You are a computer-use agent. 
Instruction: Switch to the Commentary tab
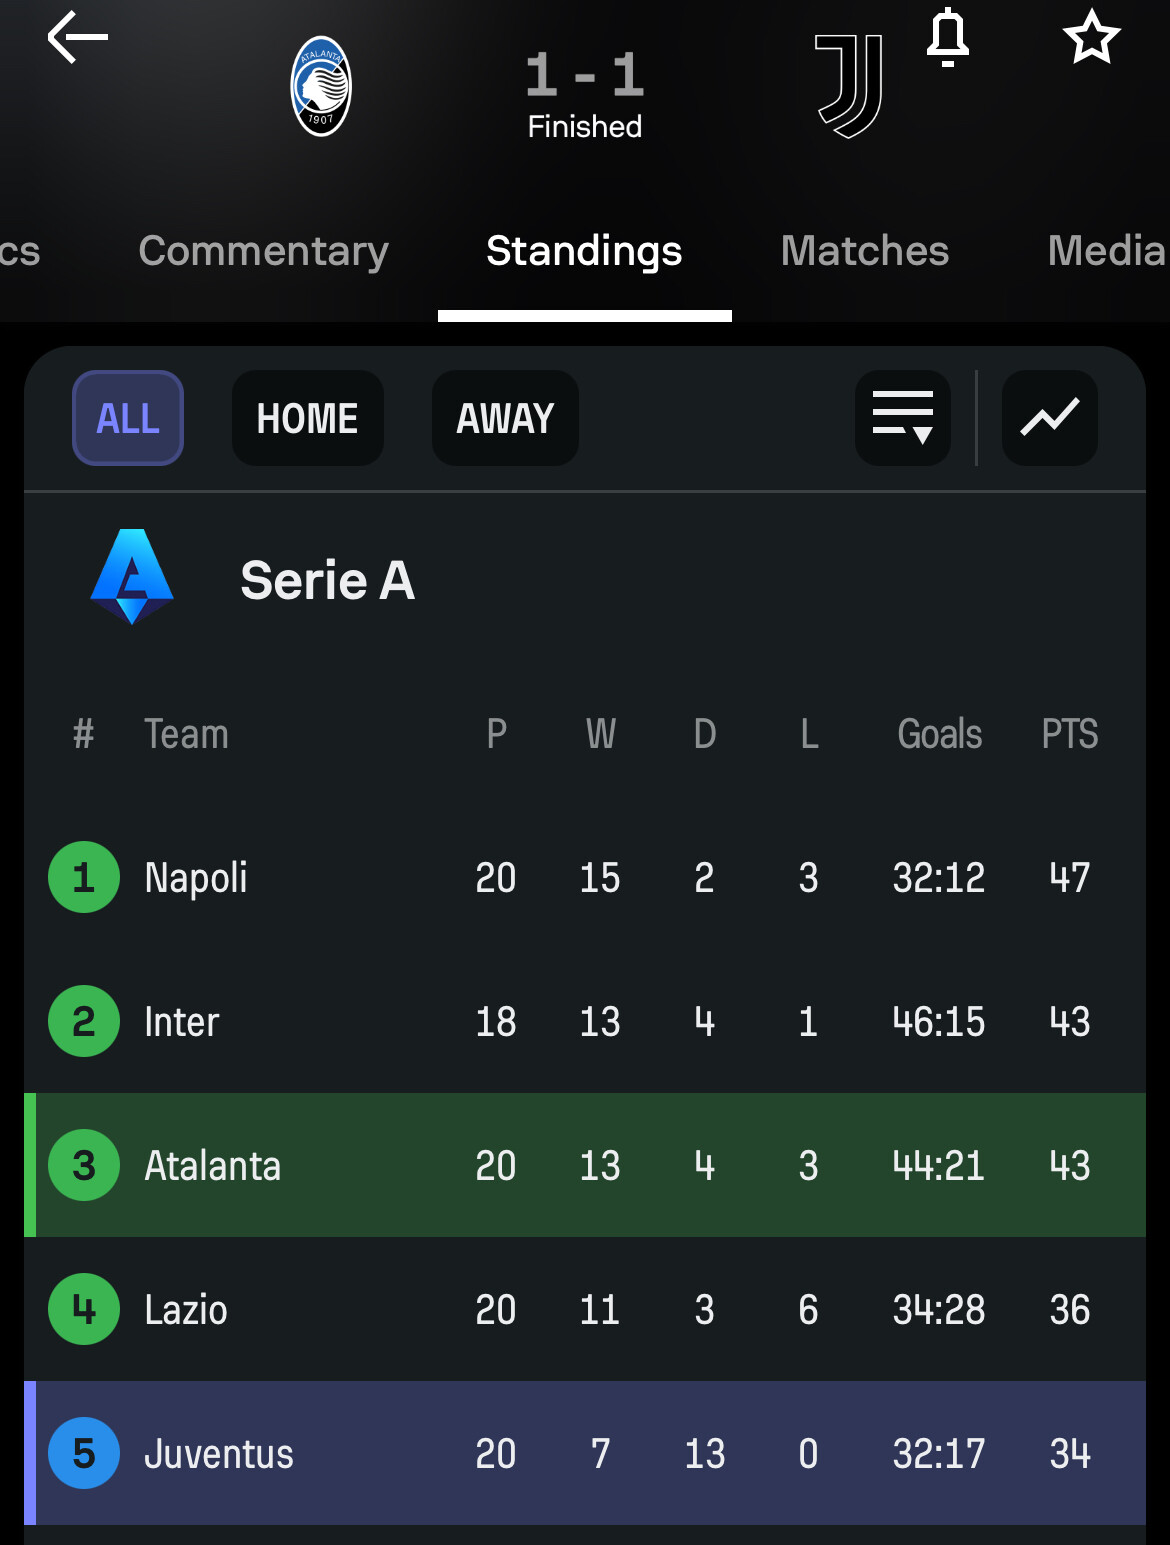[263, 251]
